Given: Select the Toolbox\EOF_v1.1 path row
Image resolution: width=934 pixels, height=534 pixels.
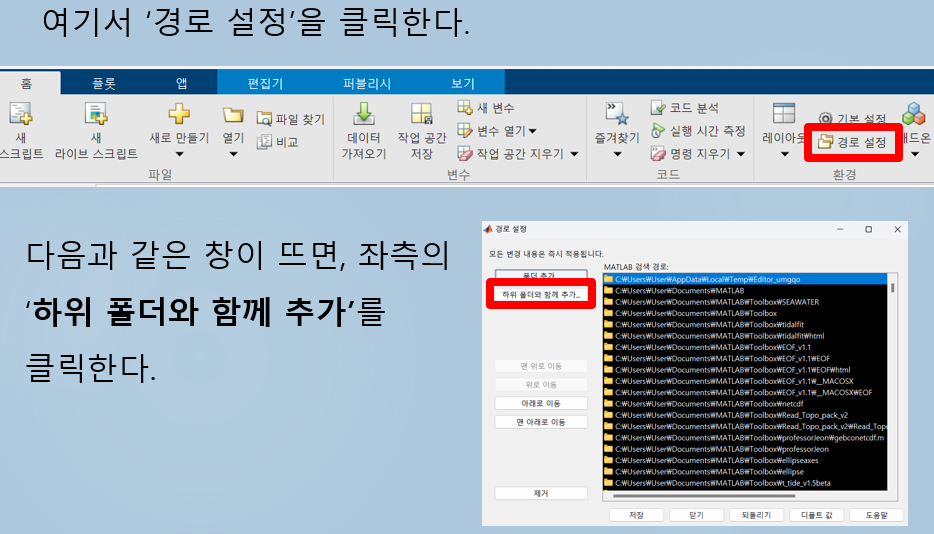Looking at the screenshot, I should [745, 347].
